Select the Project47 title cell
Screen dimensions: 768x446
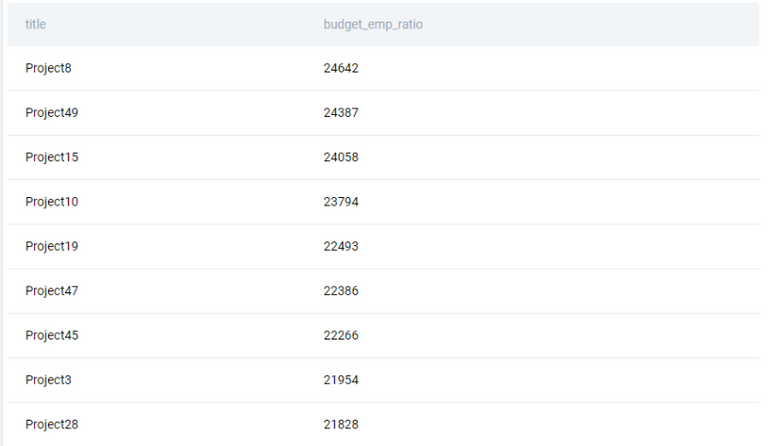pyautogui.click(x=52, y=291)
